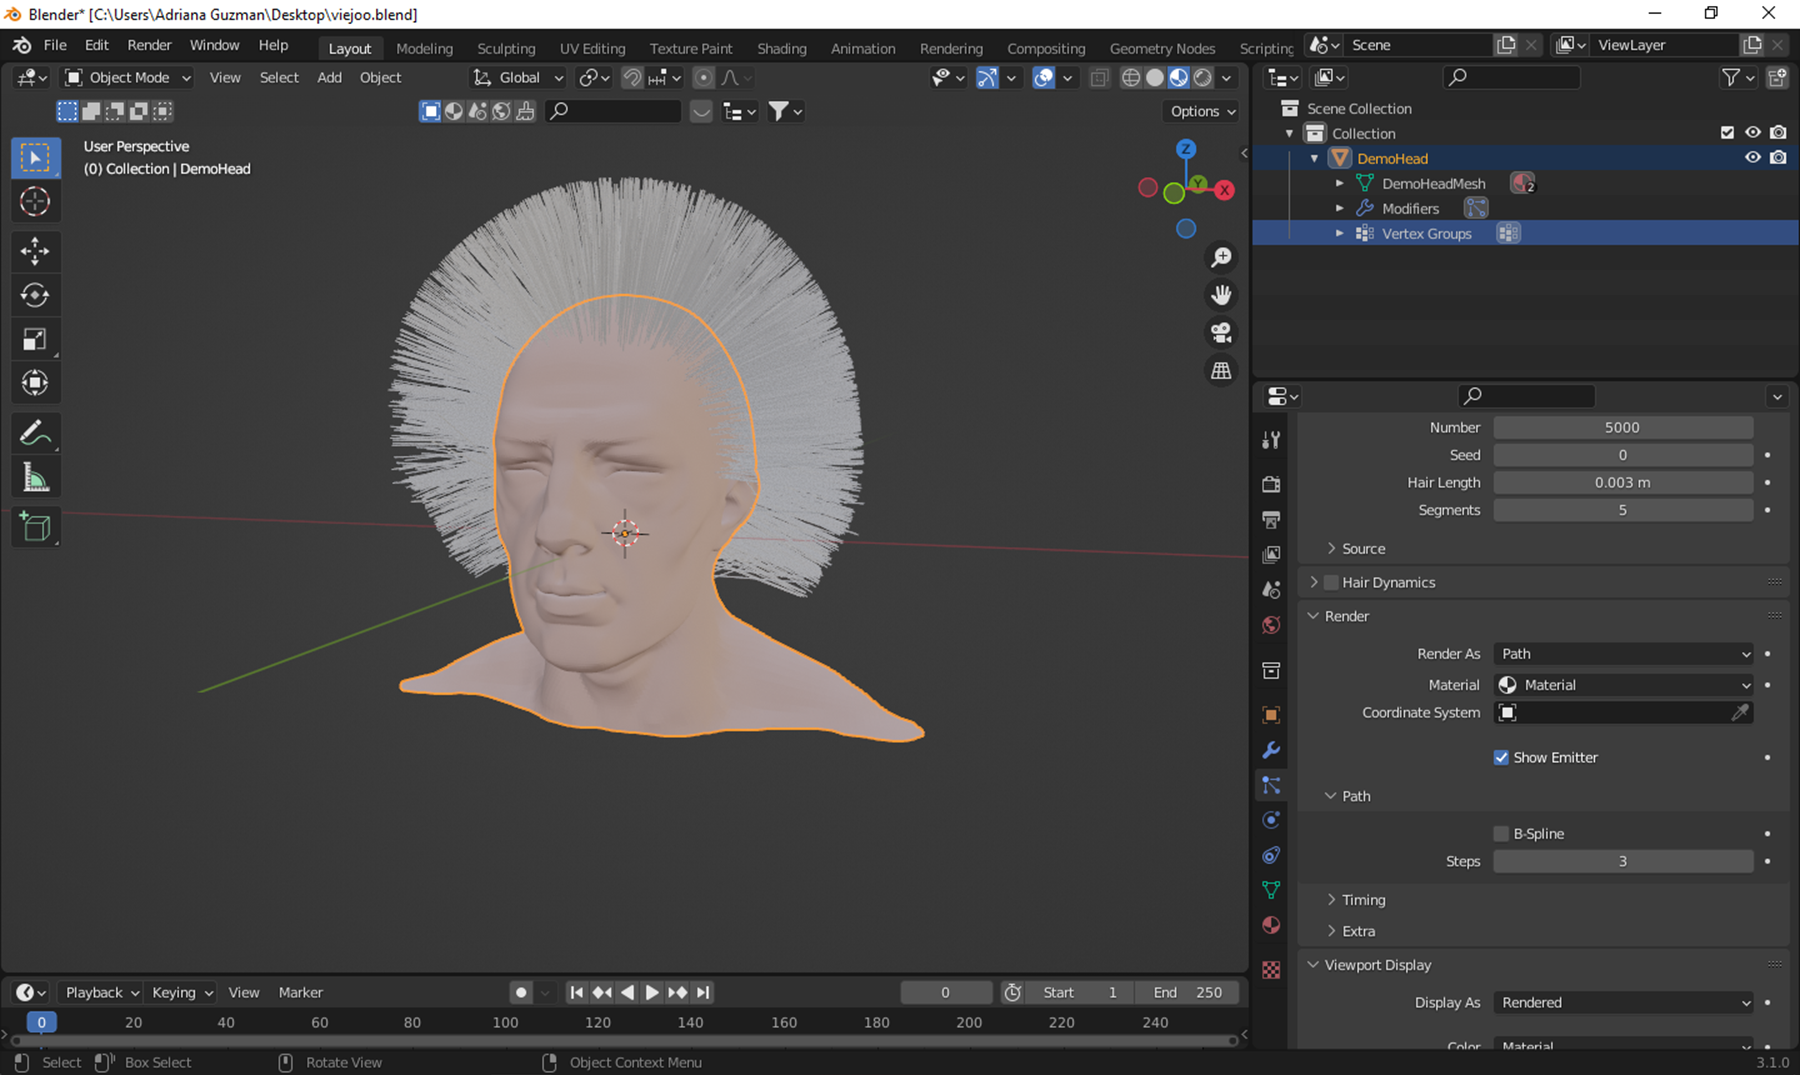Switch to the Shading workspace tab
Screen dimensions: 1800x1075
click(782, 48)
